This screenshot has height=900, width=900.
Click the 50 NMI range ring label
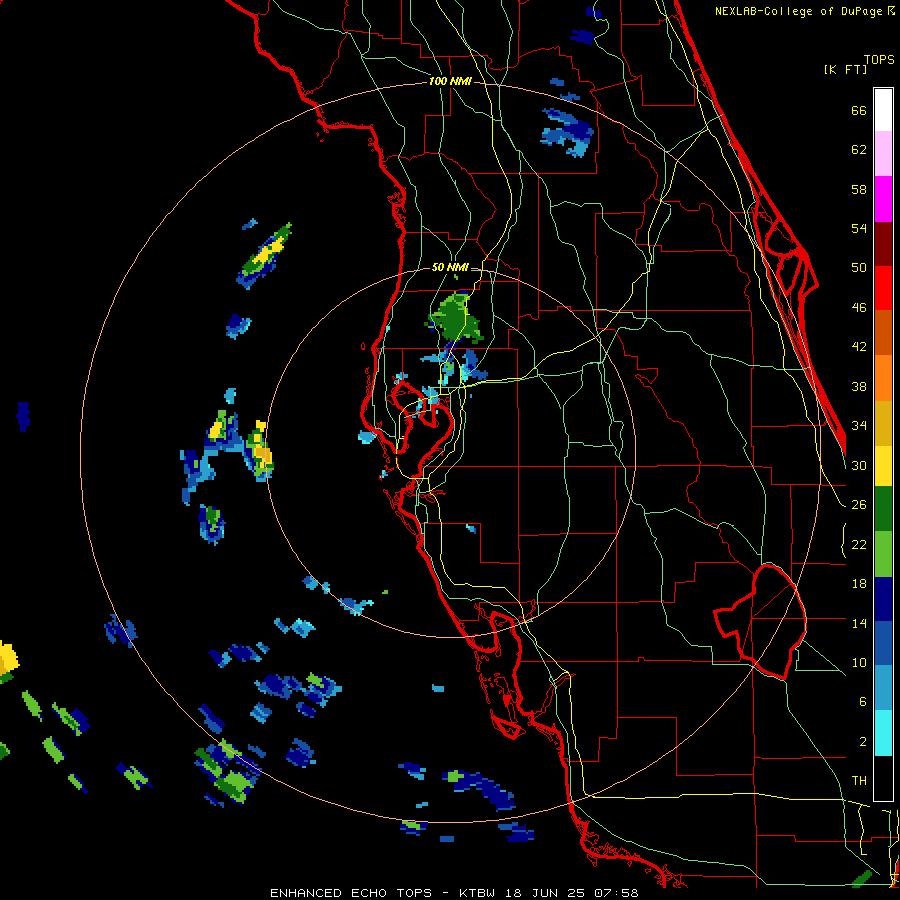click(x=450, y=267)
